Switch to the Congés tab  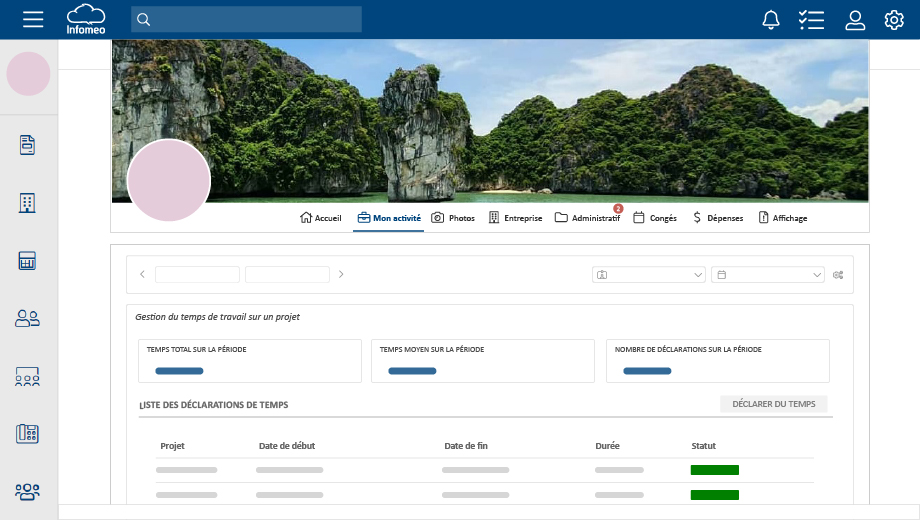tap(655, 218)
